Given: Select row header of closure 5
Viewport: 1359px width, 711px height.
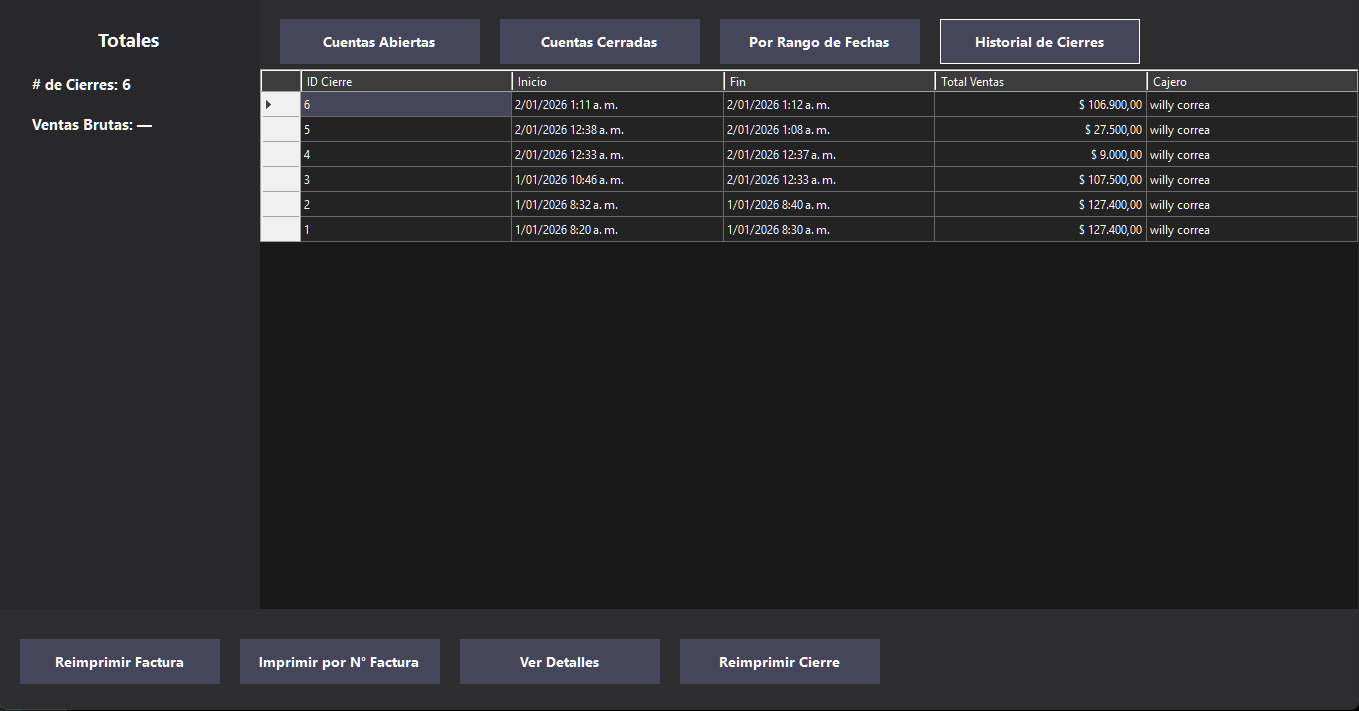Looking at the screenshot, I should (x=280, y=130).
